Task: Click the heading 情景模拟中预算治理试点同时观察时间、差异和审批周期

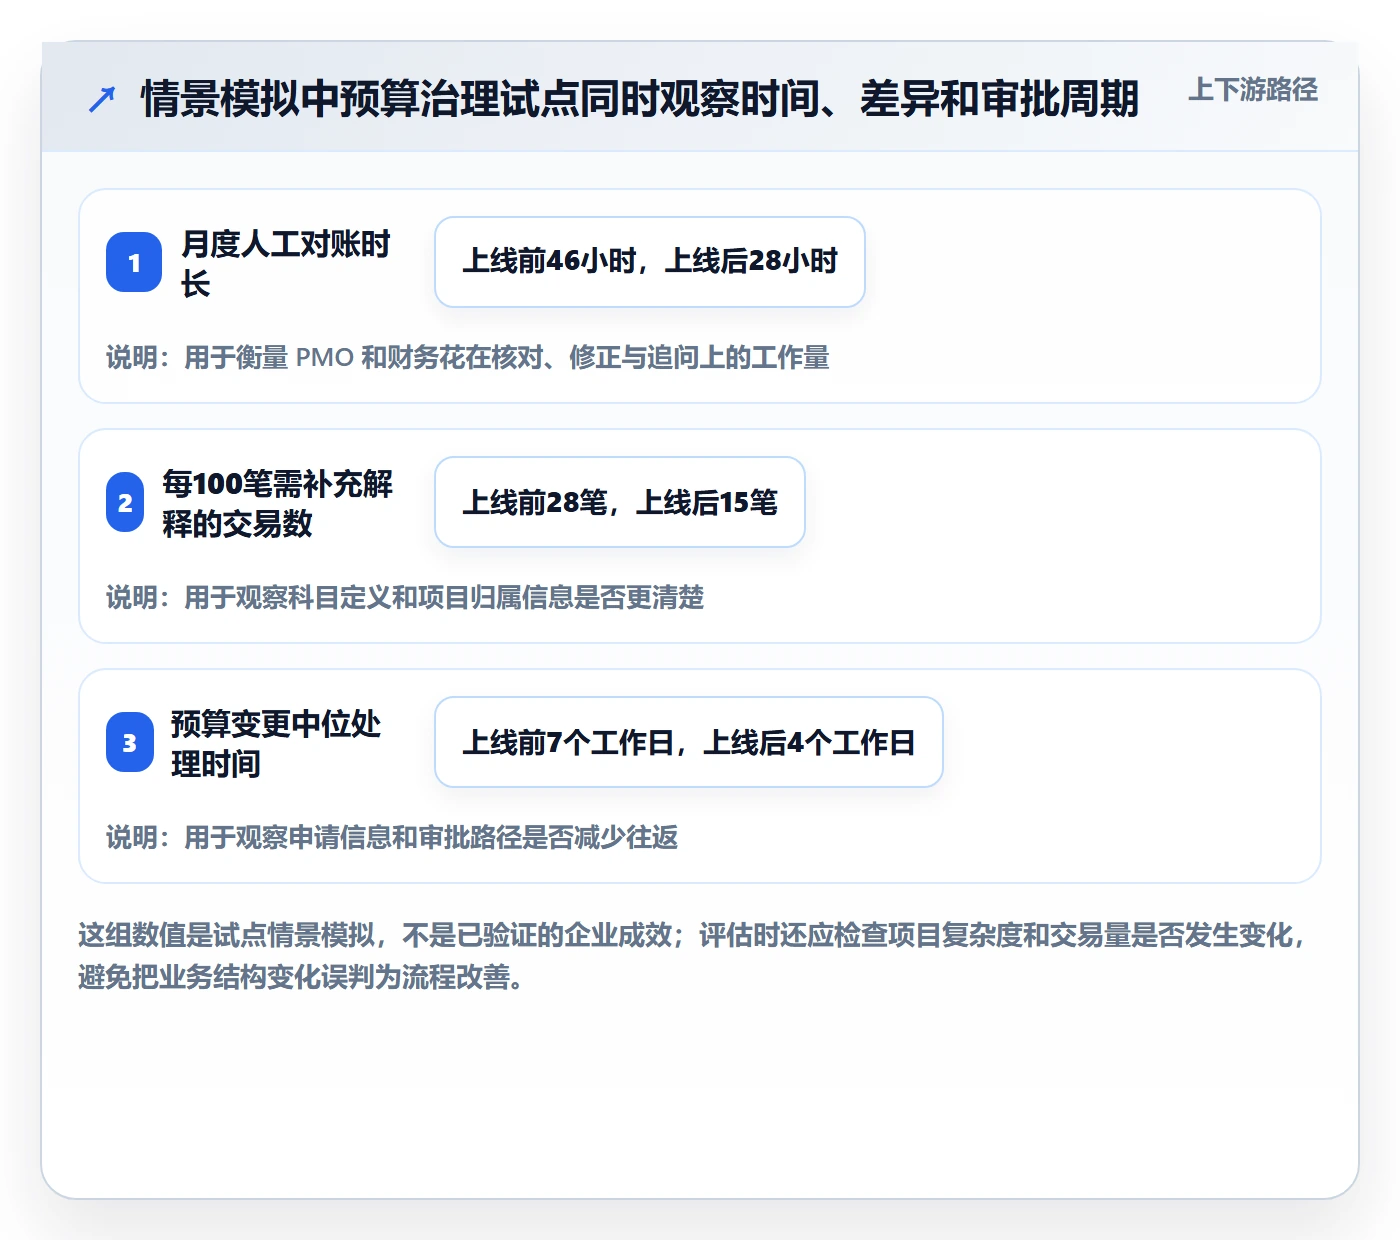Action: pos(640,99)
